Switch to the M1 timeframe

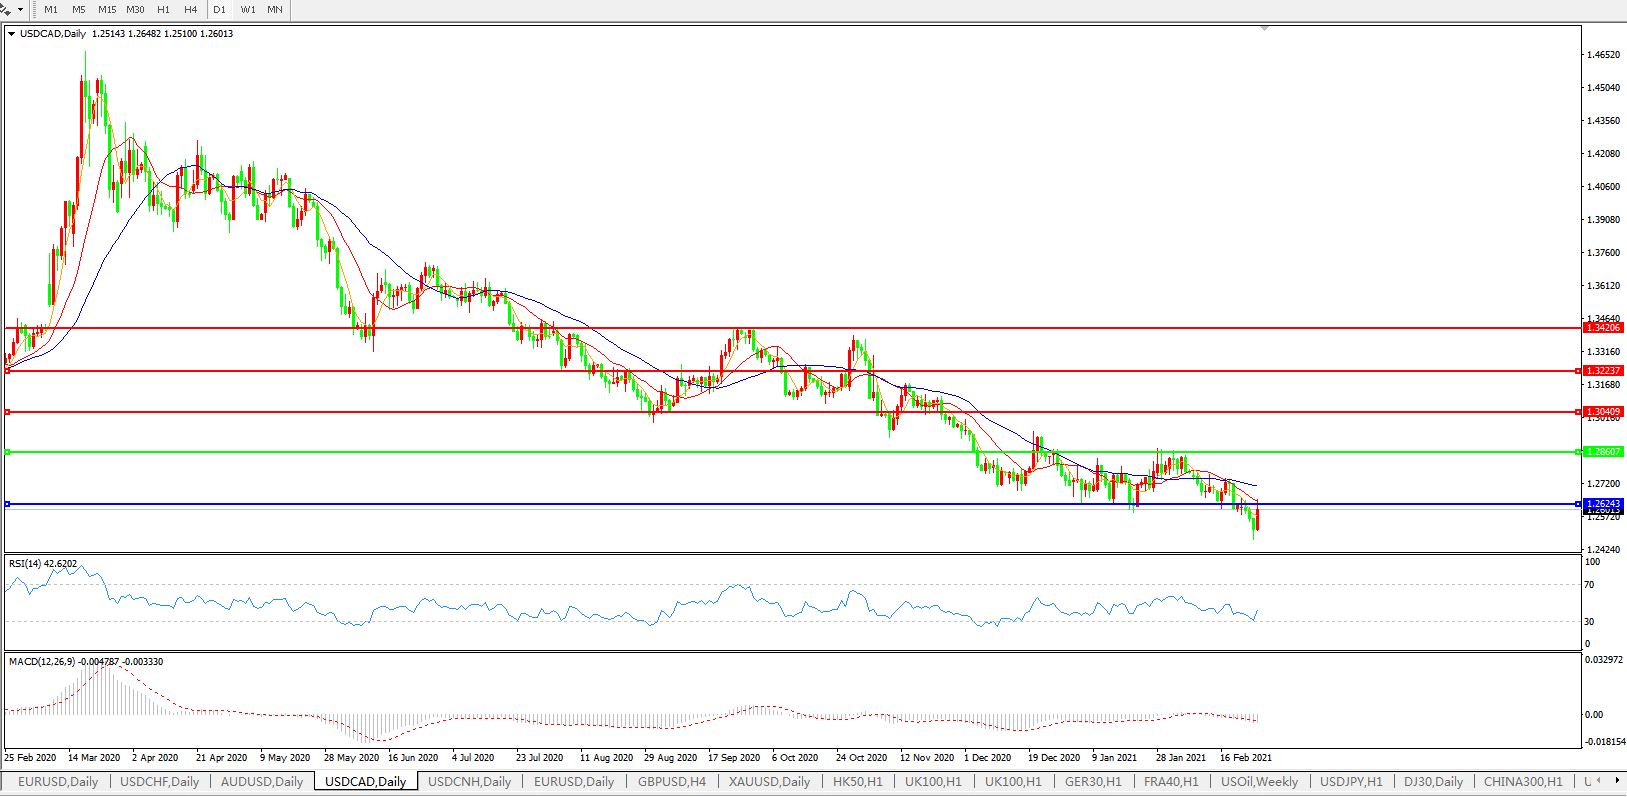(x=51, y=10)
